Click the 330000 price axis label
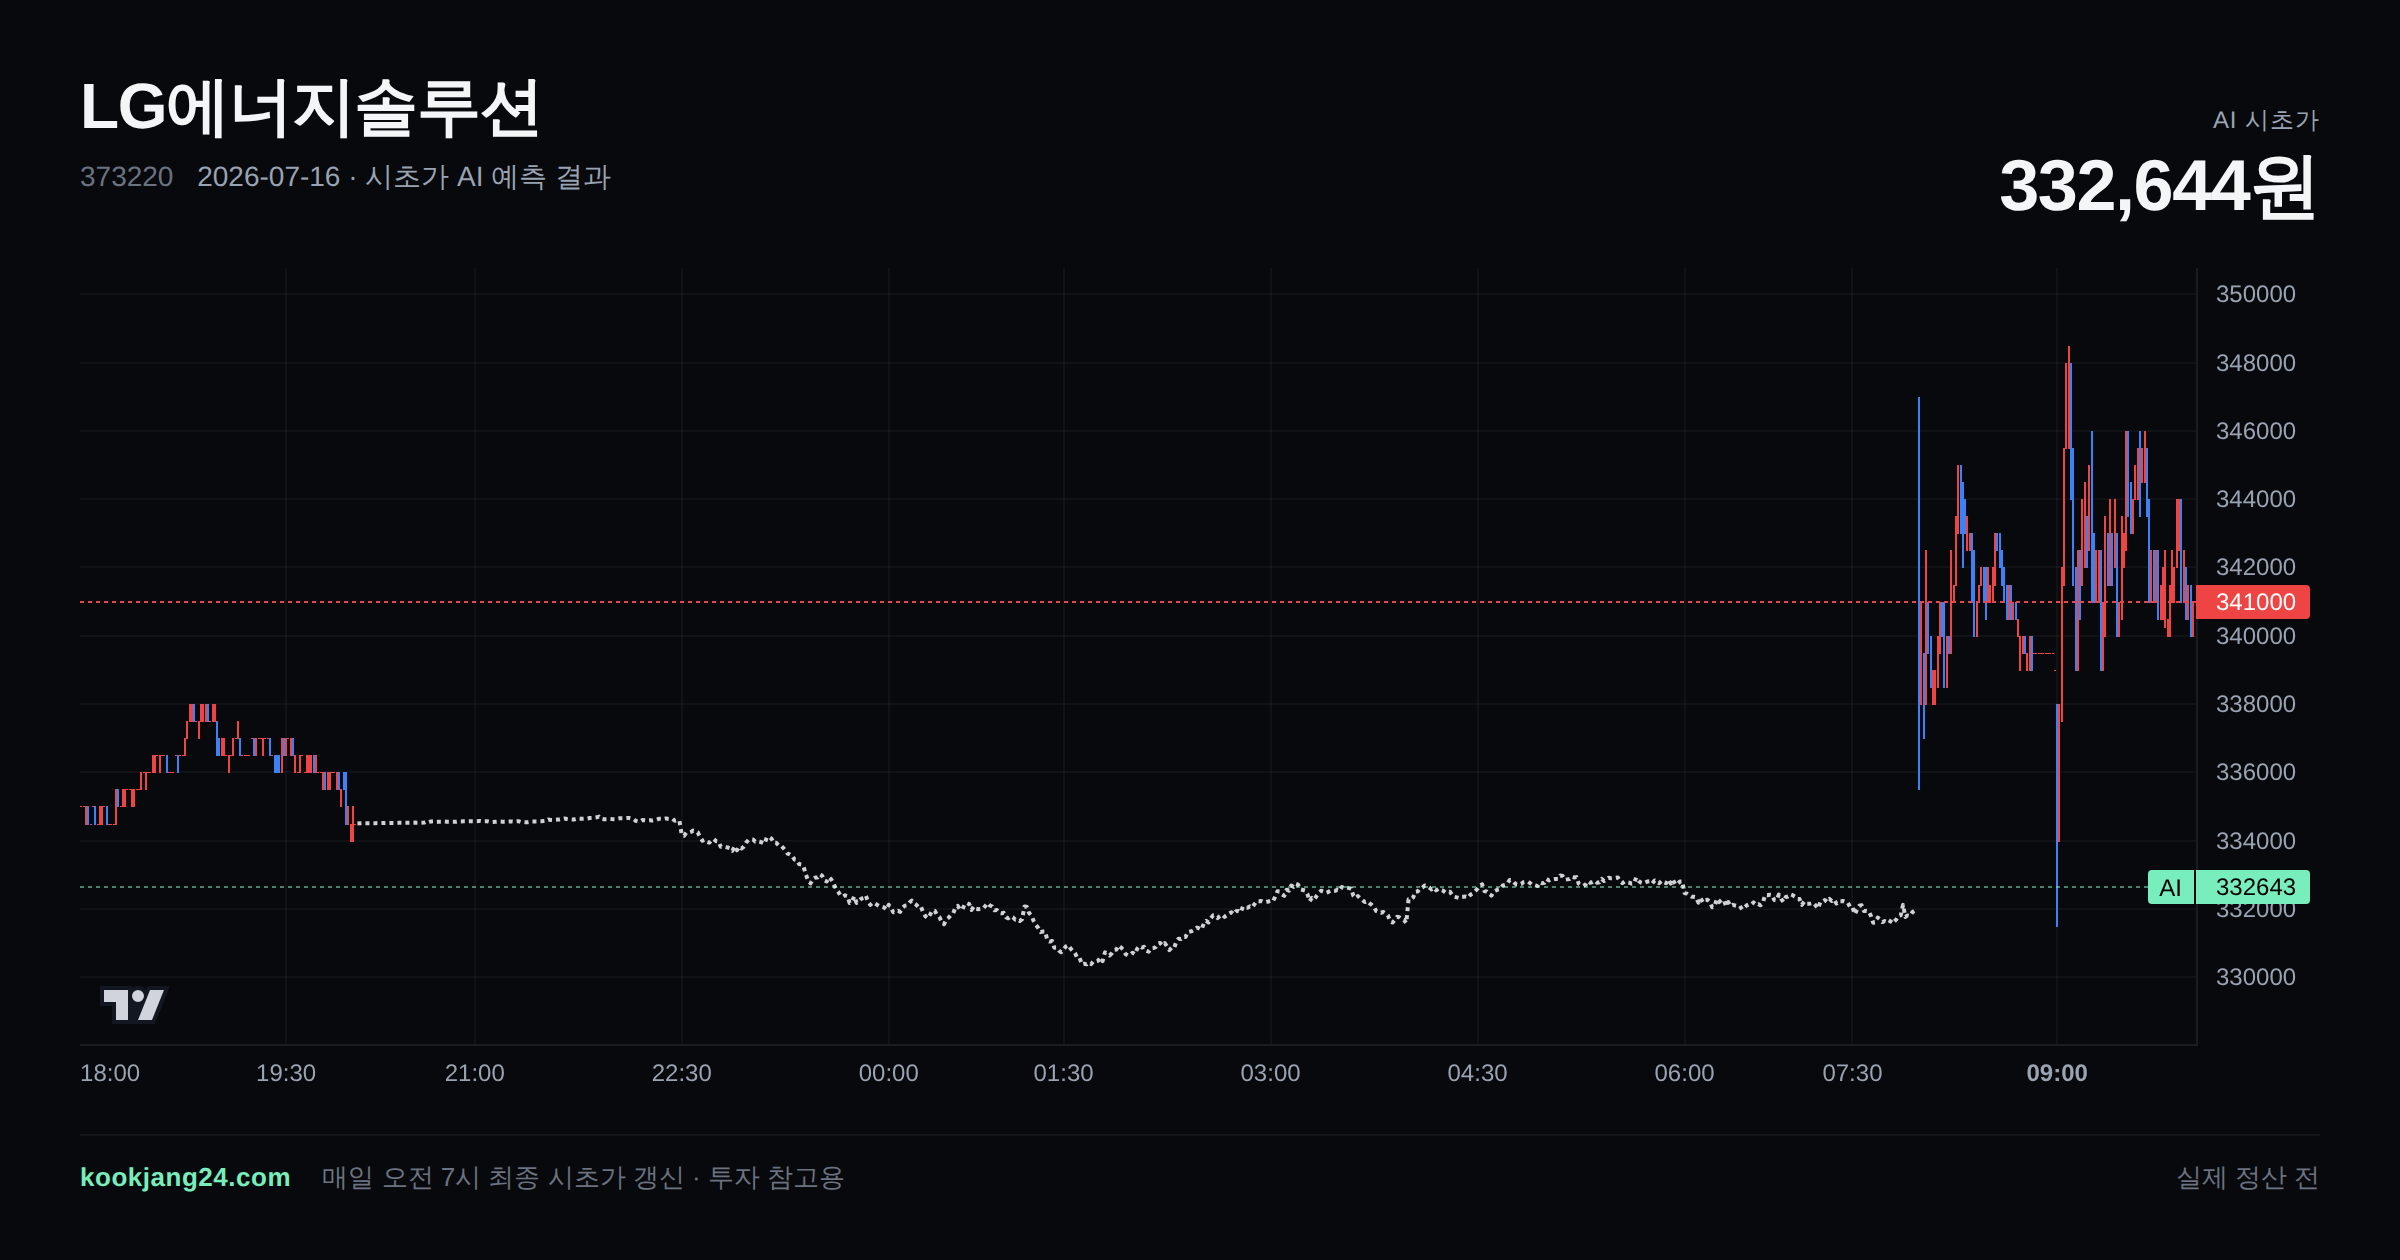 tap(2256, 977)
